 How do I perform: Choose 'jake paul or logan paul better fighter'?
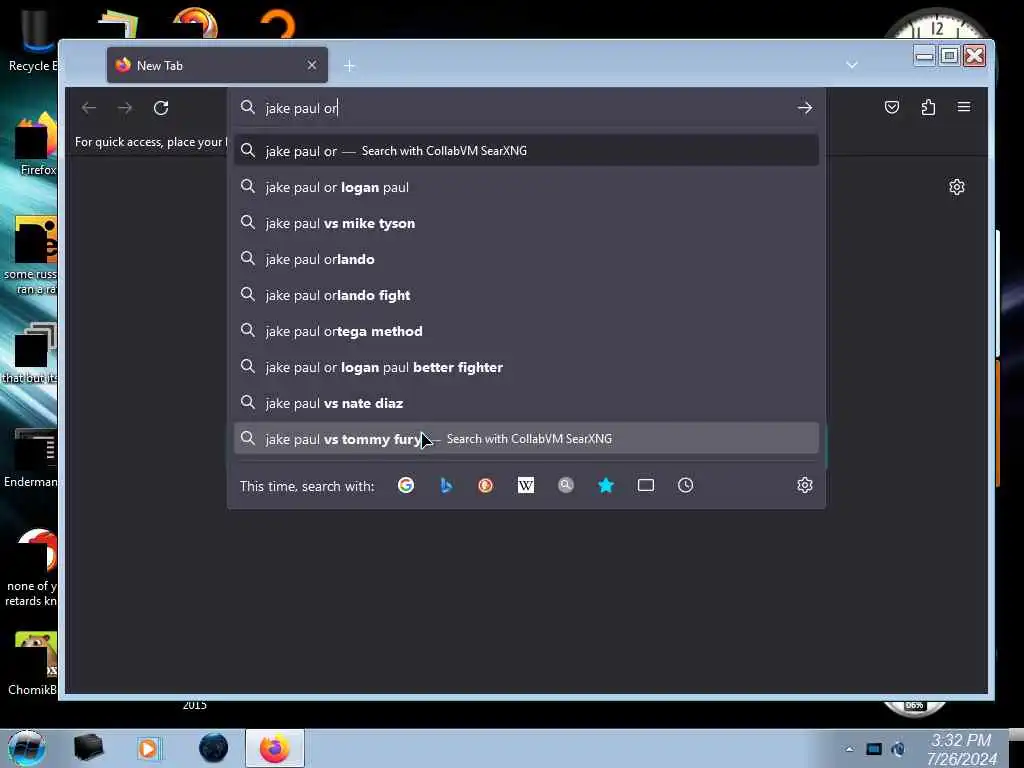pyautogui.click(x=526, y=367)
